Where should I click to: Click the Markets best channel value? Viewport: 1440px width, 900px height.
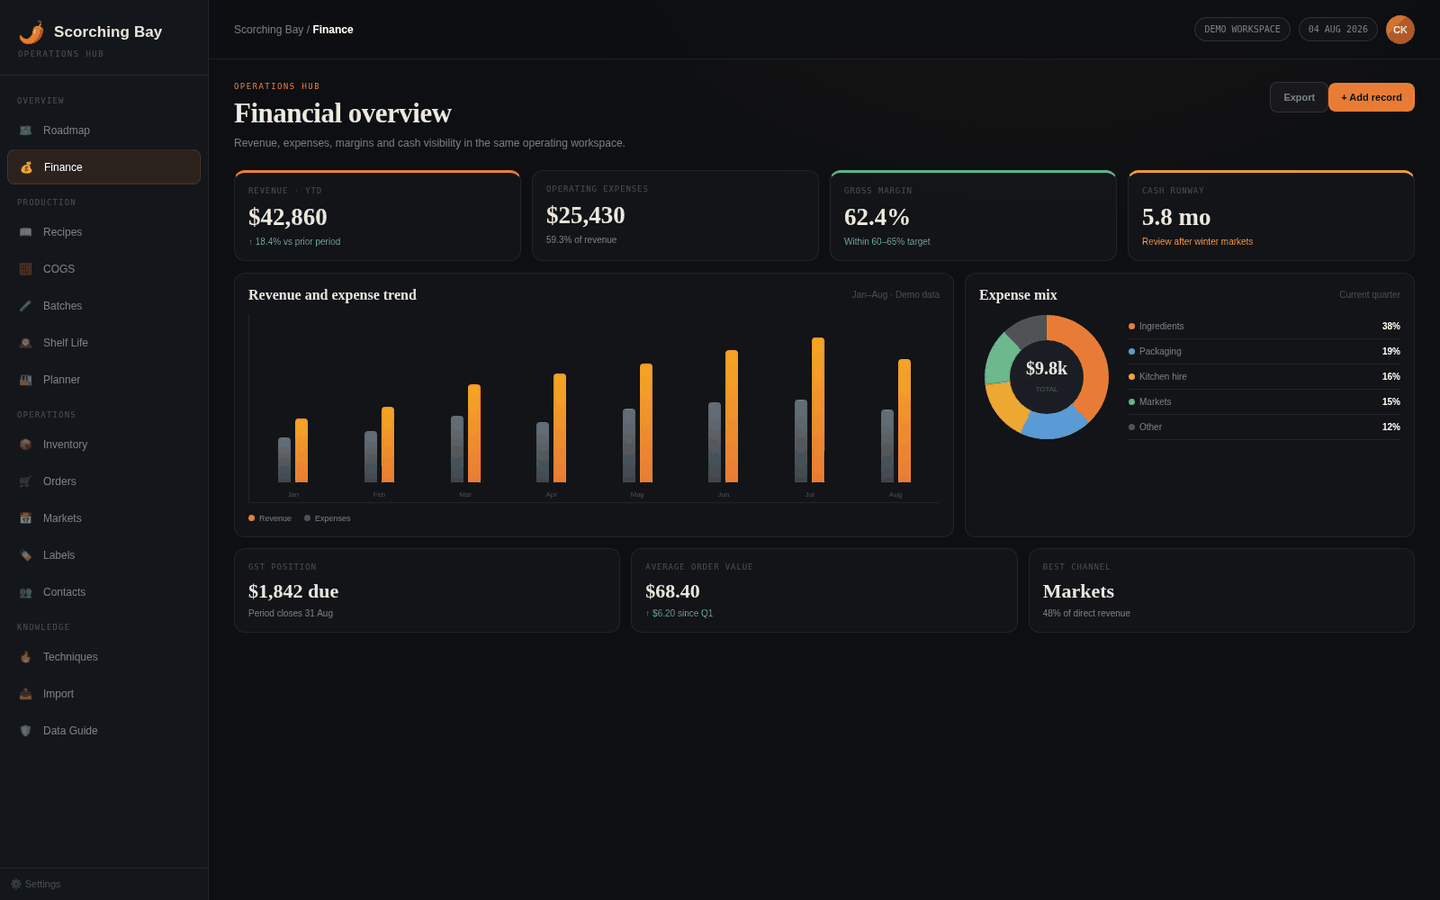pos(1078,591)
